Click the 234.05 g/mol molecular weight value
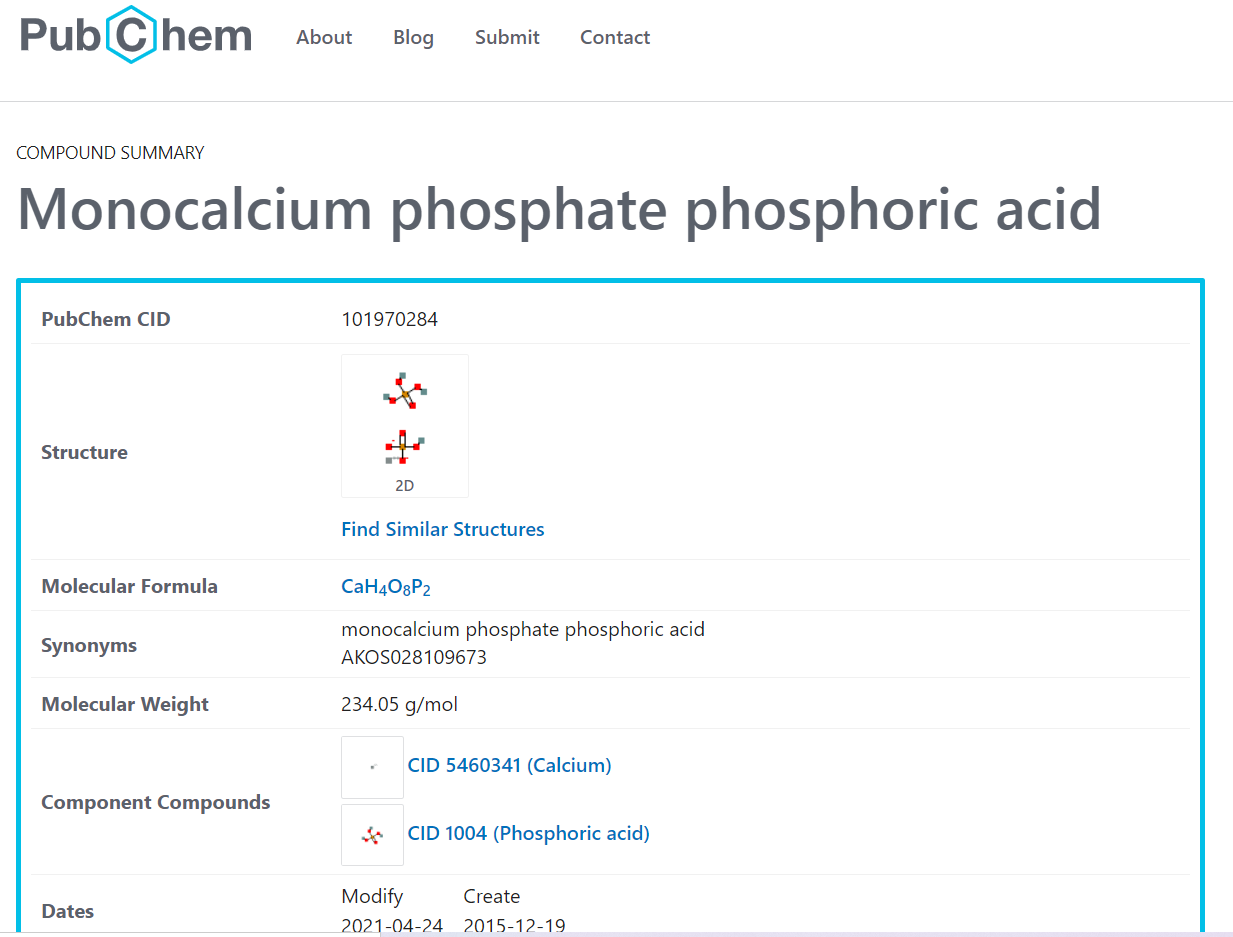 [400, 704]
